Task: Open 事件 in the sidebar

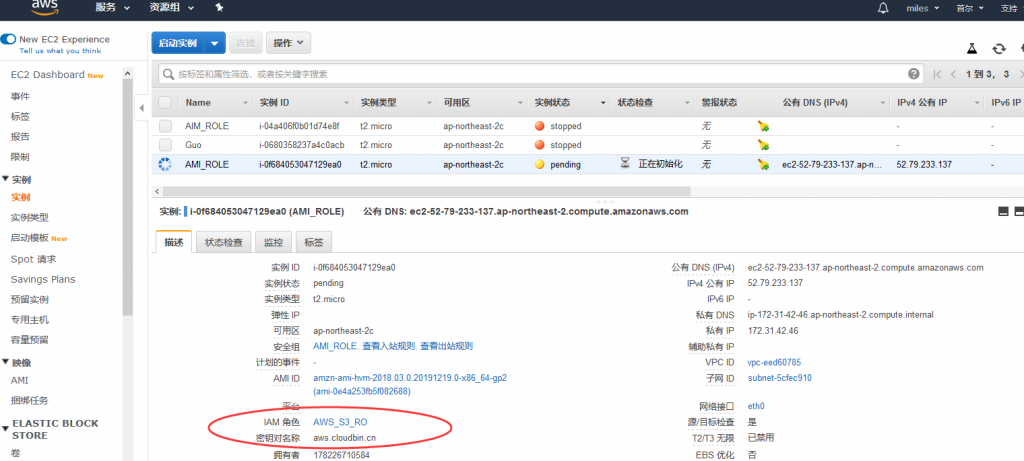Action: [x=20, y=96]
